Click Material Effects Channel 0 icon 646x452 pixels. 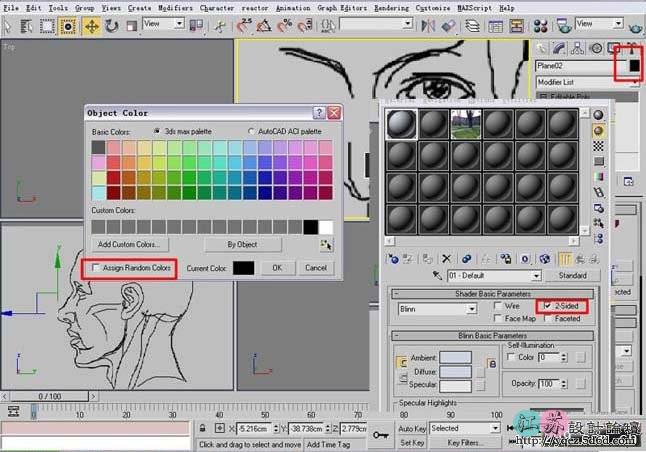click(525, 259)
